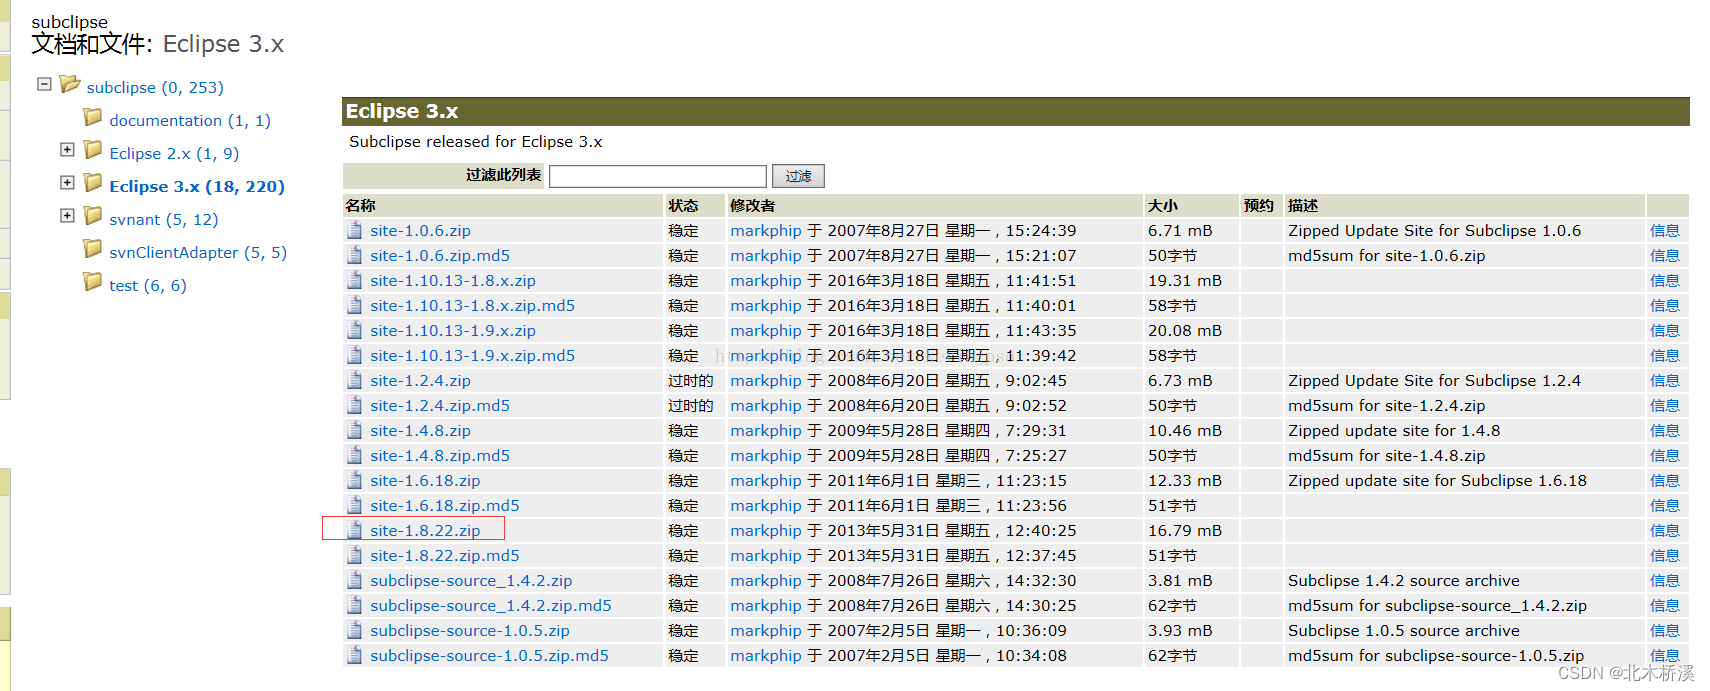Click file icon beside site-1.10.13-1.9.x.zip.md5

[x=355, y=355]
